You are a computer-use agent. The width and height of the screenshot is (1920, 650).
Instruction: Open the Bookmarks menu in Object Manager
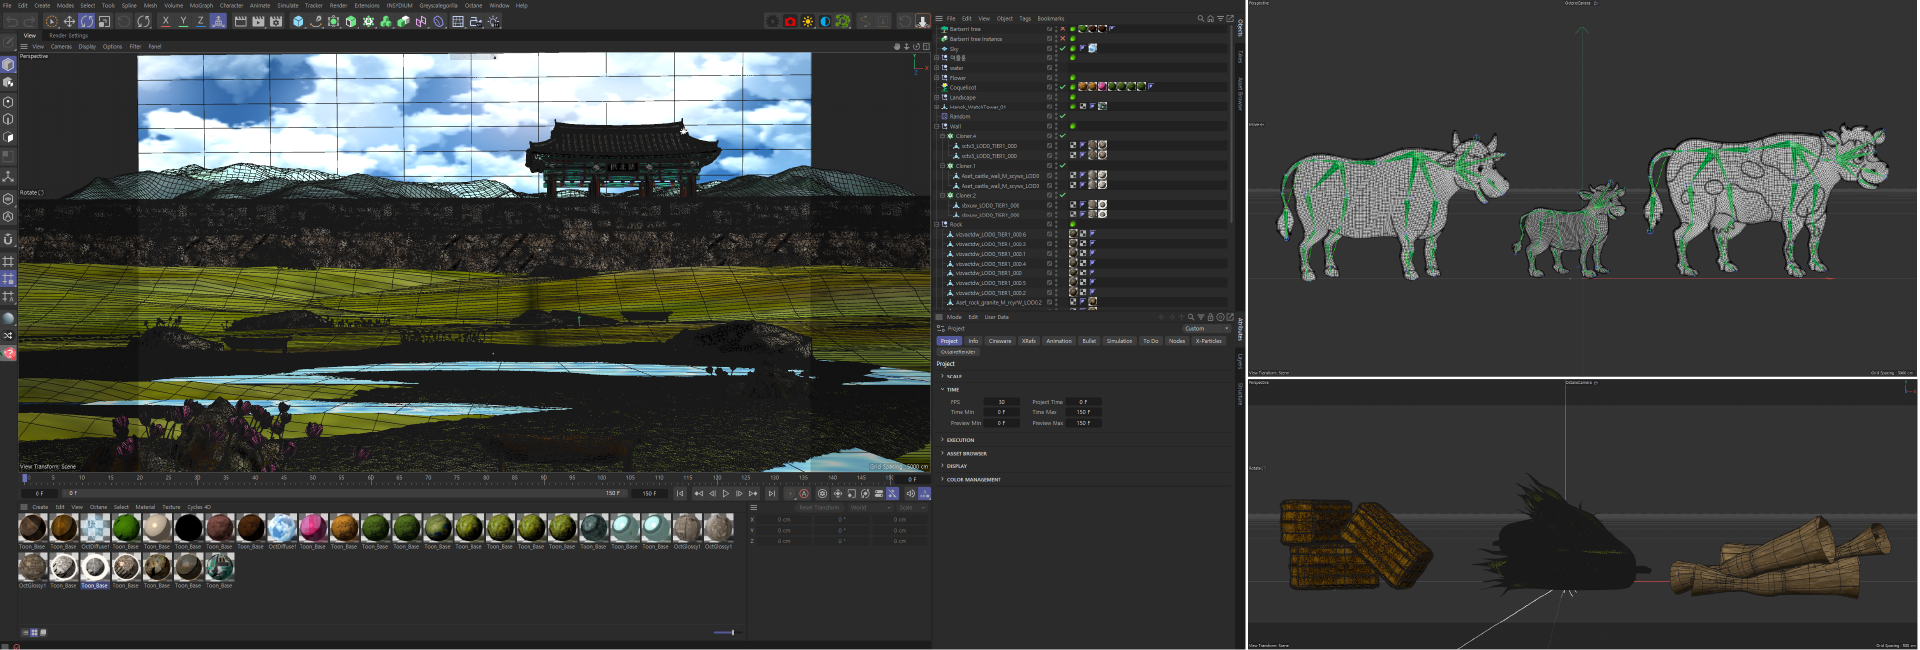pos(1050,18)
